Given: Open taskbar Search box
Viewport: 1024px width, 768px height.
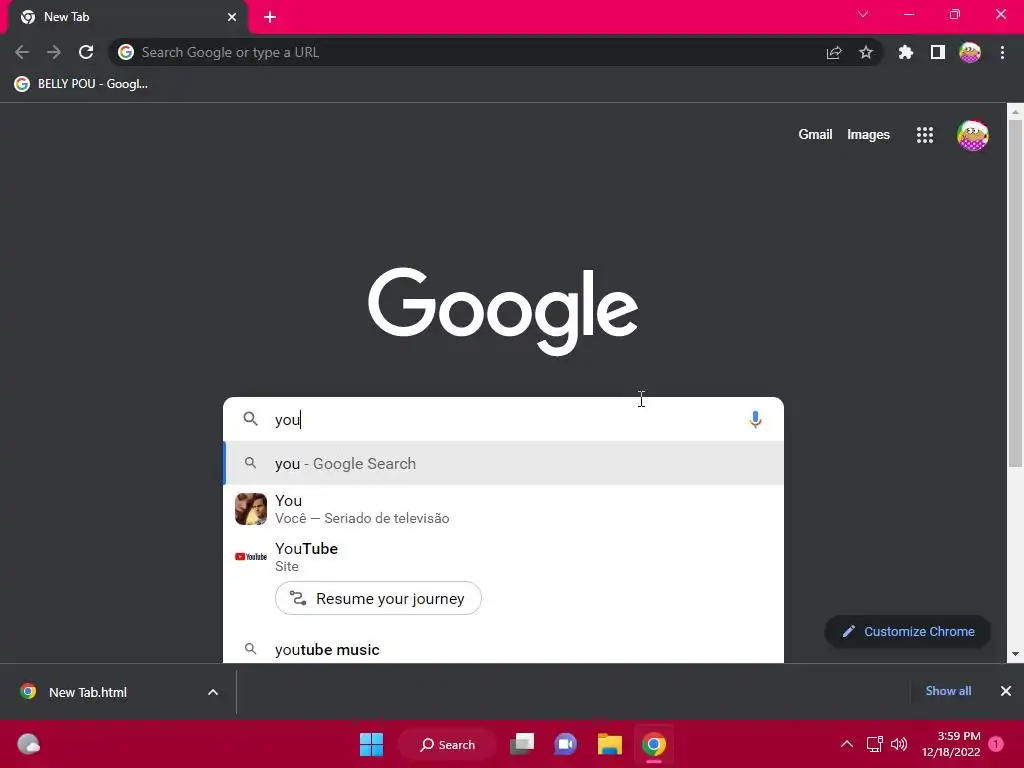Looking at the screenshot, I should pyautogui.click(x=448, y=744).
